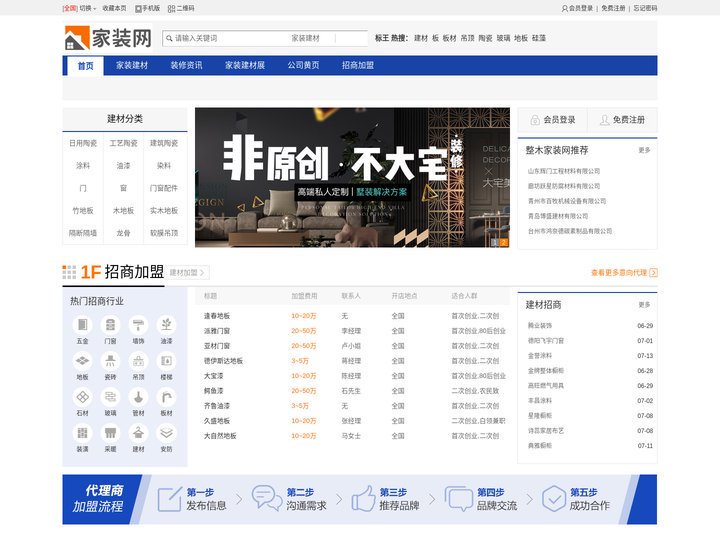Open the 诗菲家居布艺 listing
Screen dimensions: 720x540
546,431
